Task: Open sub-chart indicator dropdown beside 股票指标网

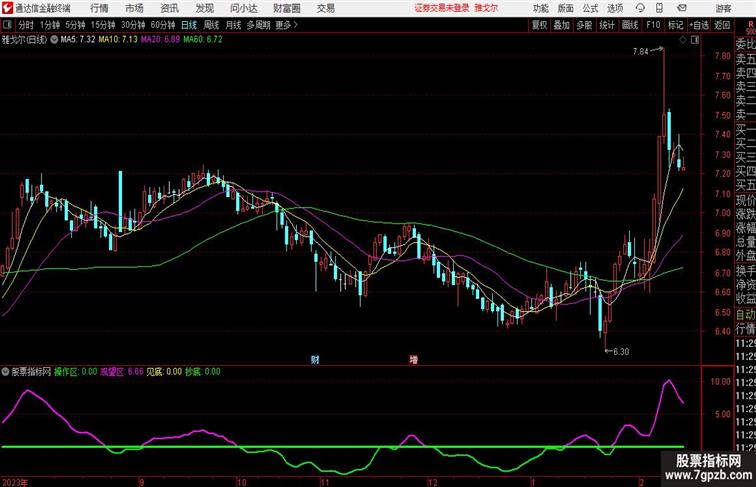Action: click(5, 372)
